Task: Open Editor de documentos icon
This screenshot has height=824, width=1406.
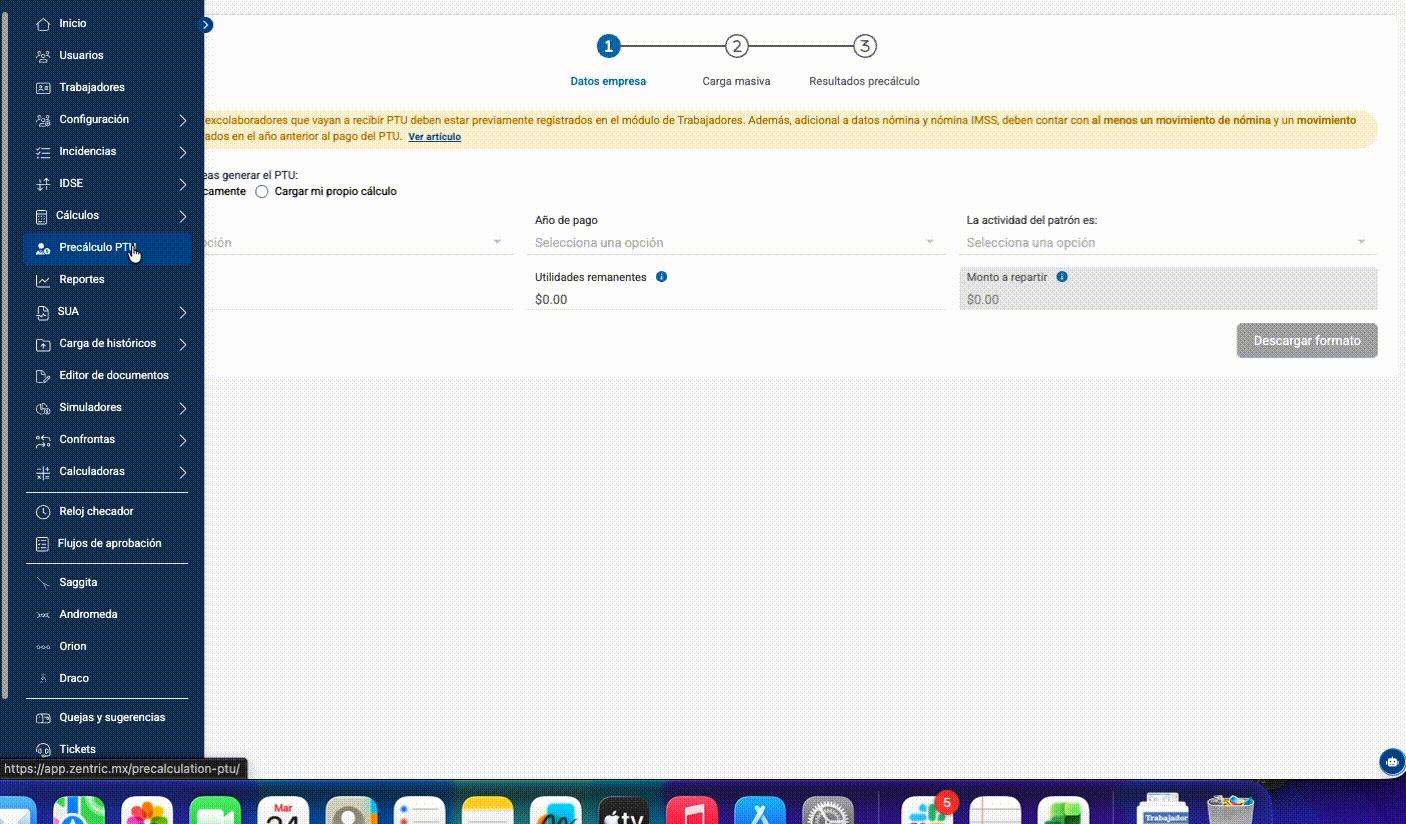Action: (x=42, y=376)
